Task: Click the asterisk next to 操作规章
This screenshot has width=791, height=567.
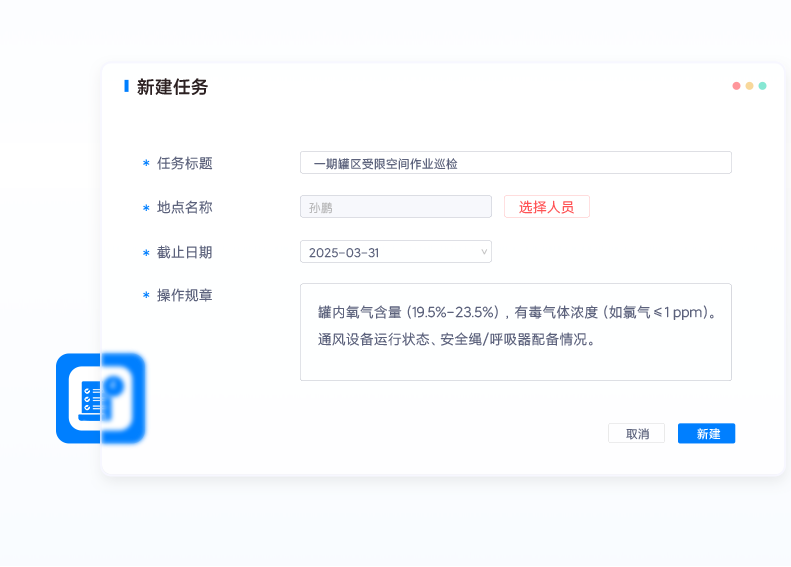Action: click(x=146, y=296)
